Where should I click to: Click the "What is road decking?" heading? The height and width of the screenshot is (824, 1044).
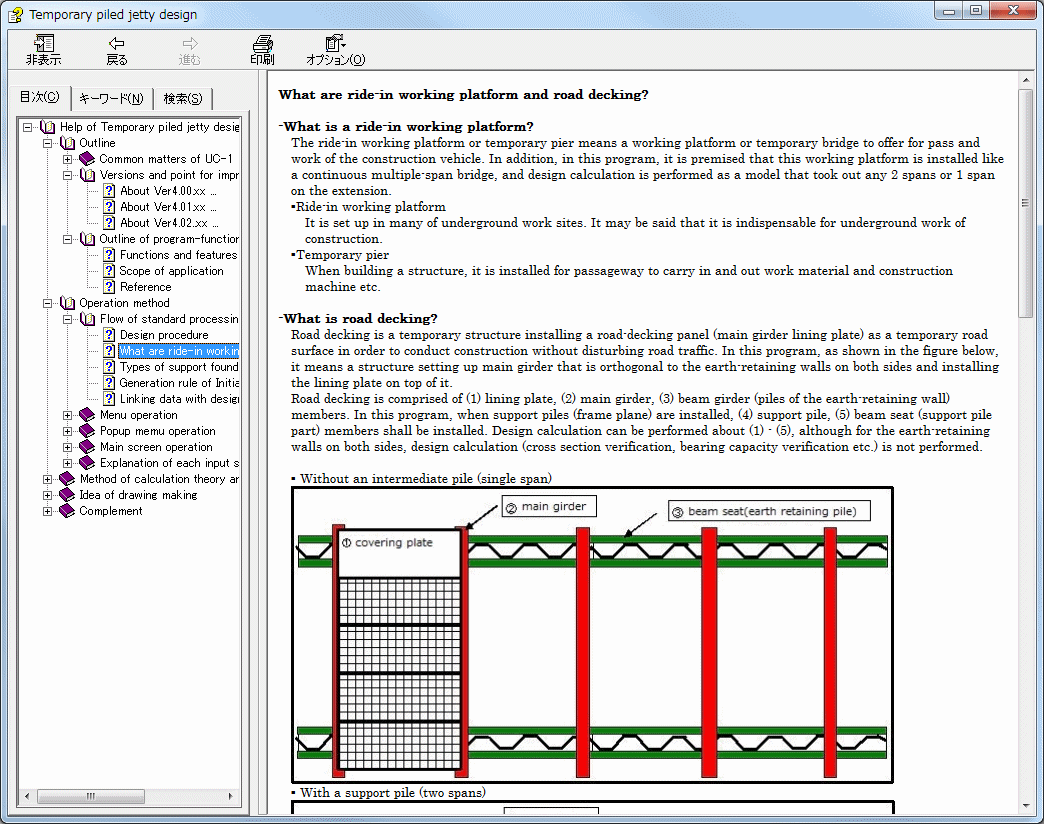pos(360,319)
